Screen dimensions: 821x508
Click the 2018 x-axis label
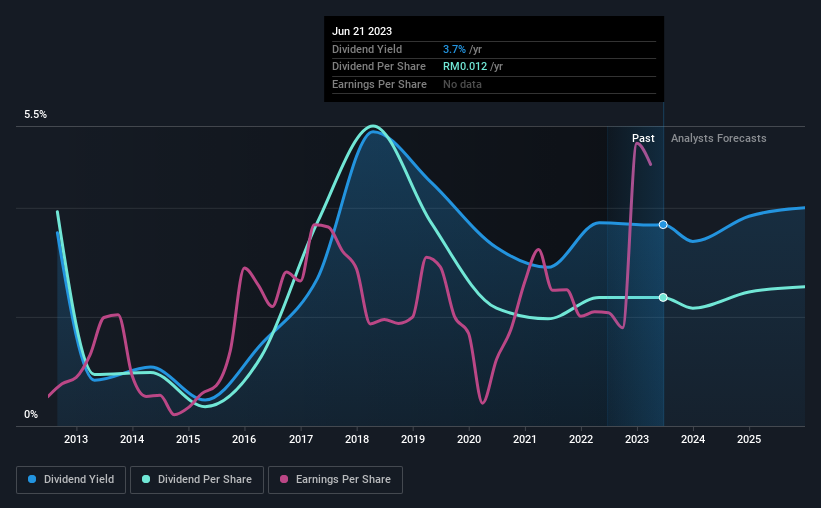357,439
